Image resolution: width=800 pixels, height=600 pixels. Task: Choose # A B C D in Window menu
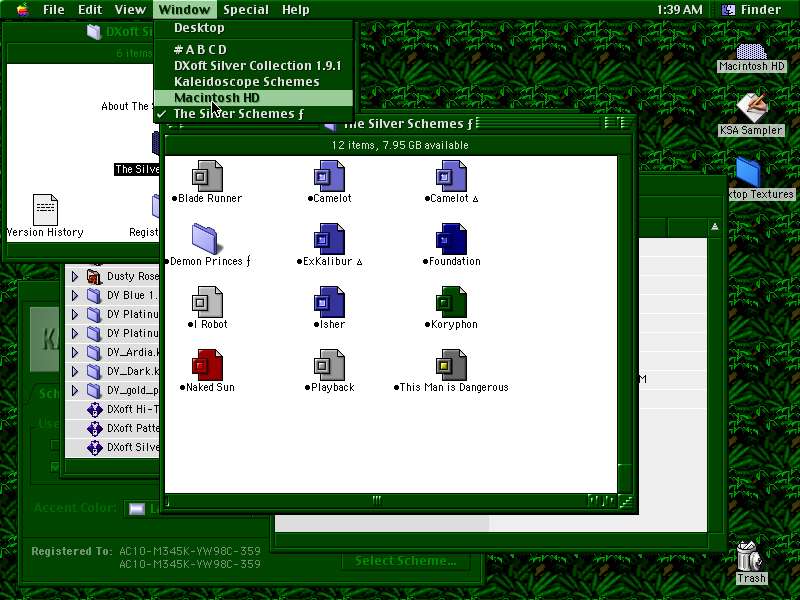pyautogui.click(x=254, y=49)
